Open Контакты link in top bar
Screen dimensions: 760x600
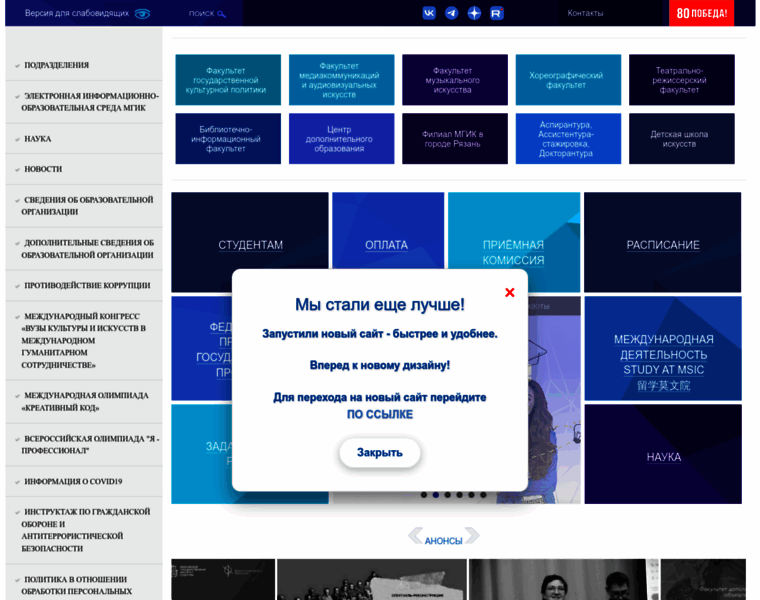[x=585, y=13]
